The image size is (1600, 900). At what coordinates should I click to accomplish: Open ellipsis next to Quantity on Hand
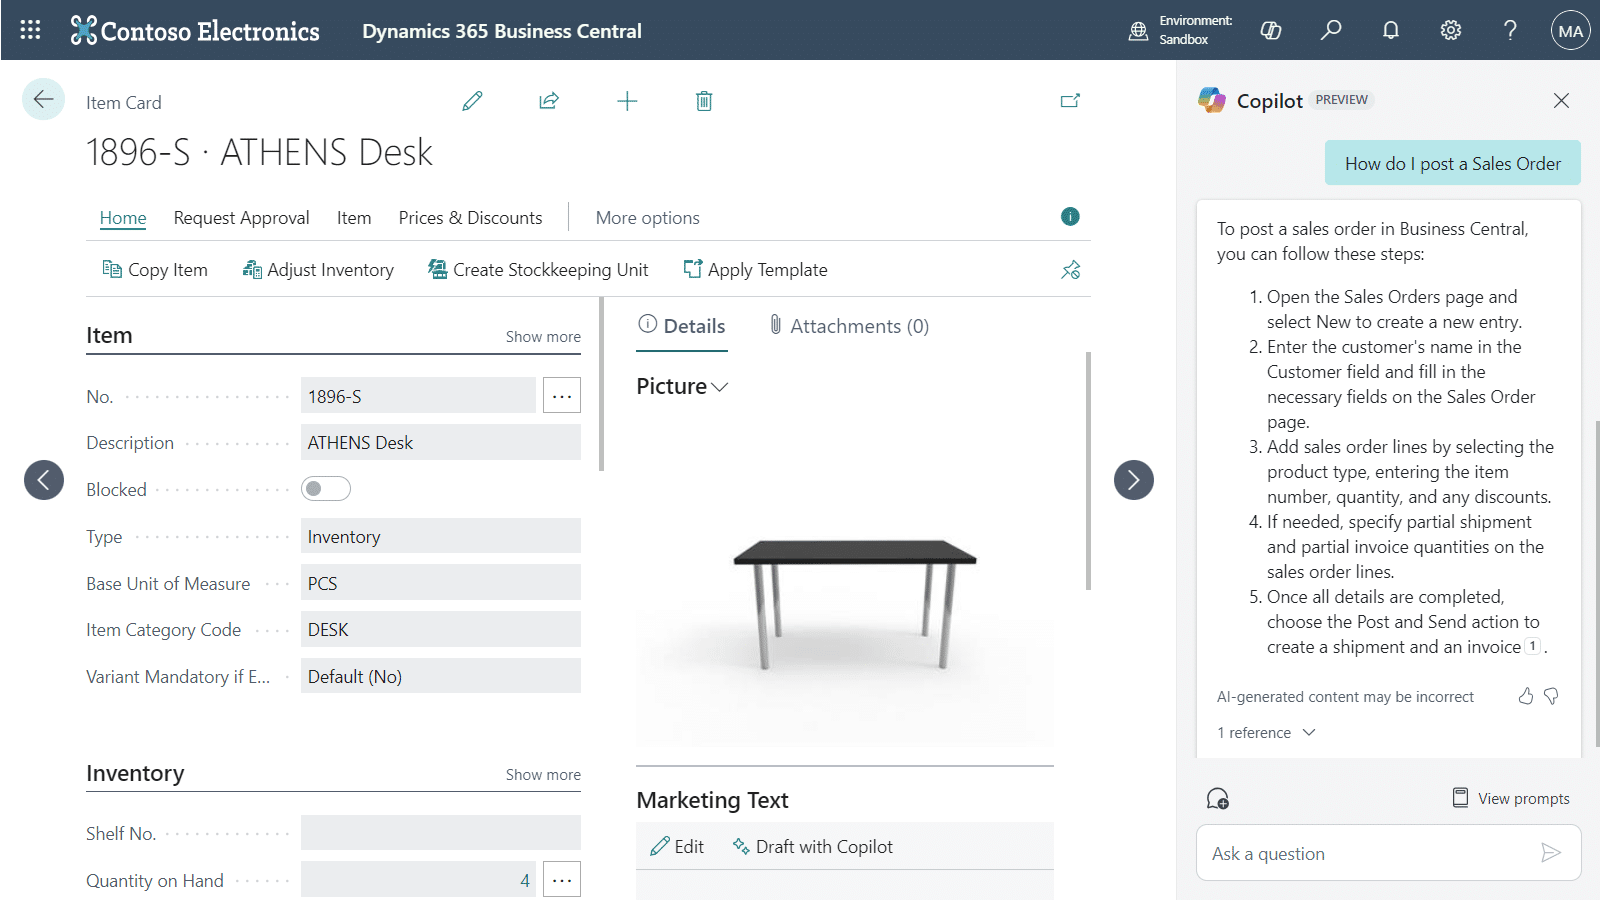[562, 880]
